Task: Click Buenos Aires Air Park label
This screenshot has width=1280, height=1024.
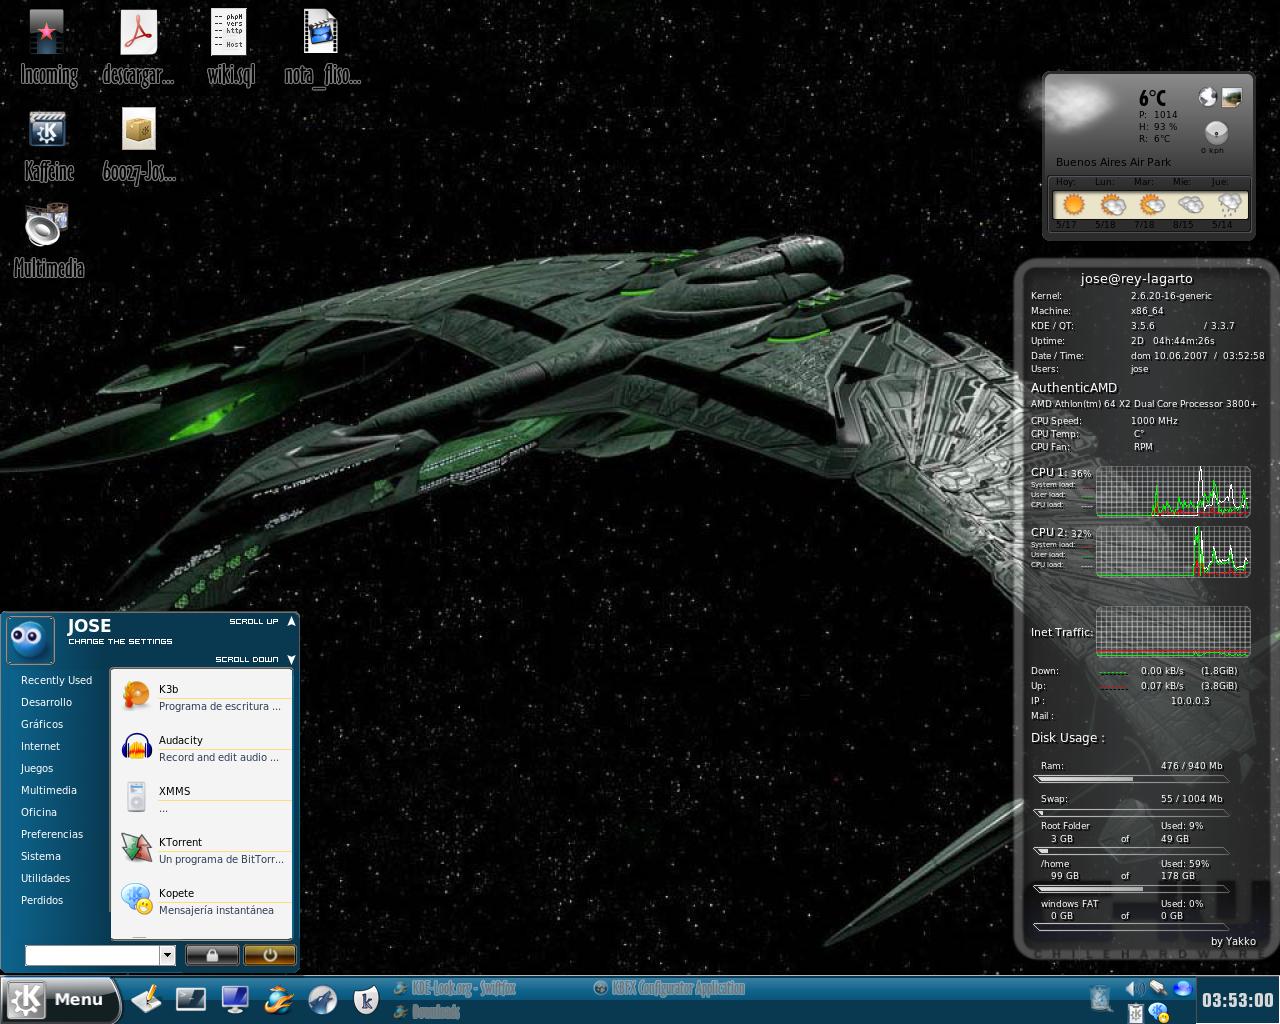Action: (1113, 162)
